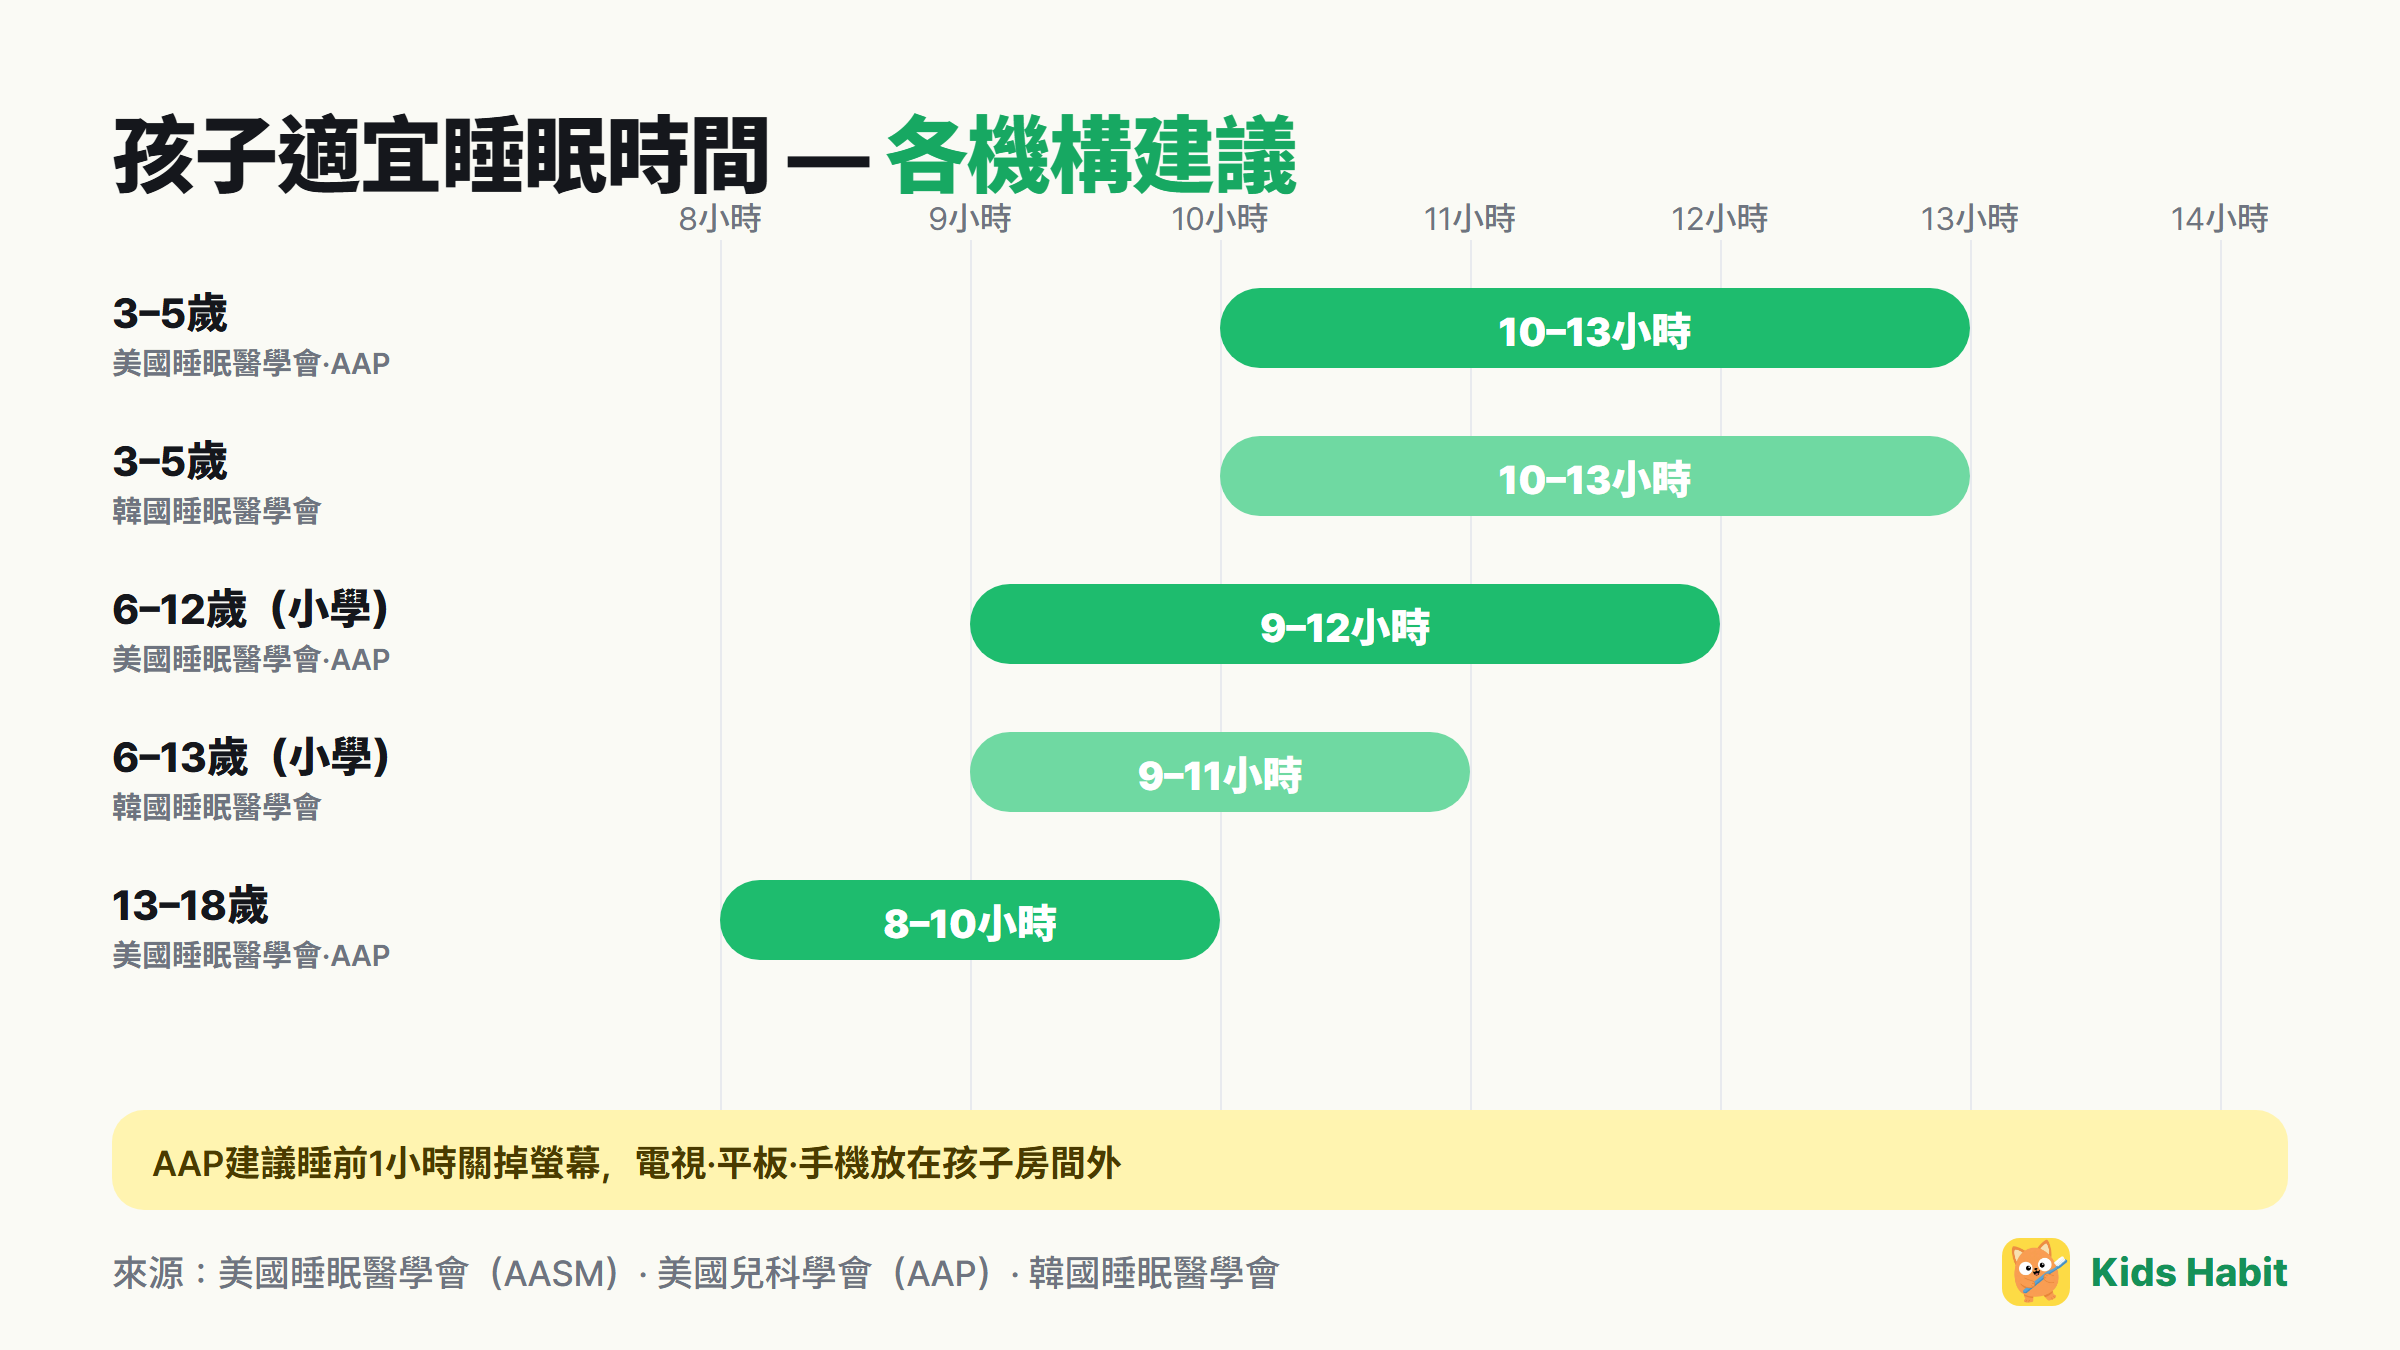
Task: Click the 8–10小時 bar
Action: [970, 920]
